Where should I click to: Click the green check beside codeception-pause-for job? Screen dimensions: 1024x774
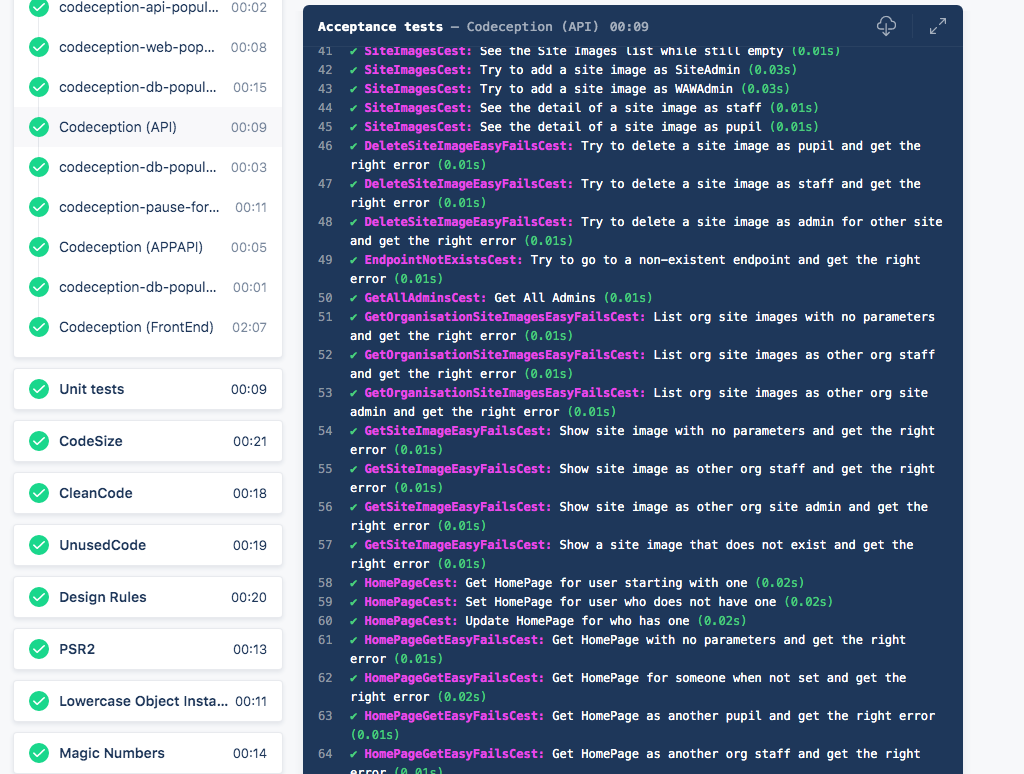coord(38,207)
